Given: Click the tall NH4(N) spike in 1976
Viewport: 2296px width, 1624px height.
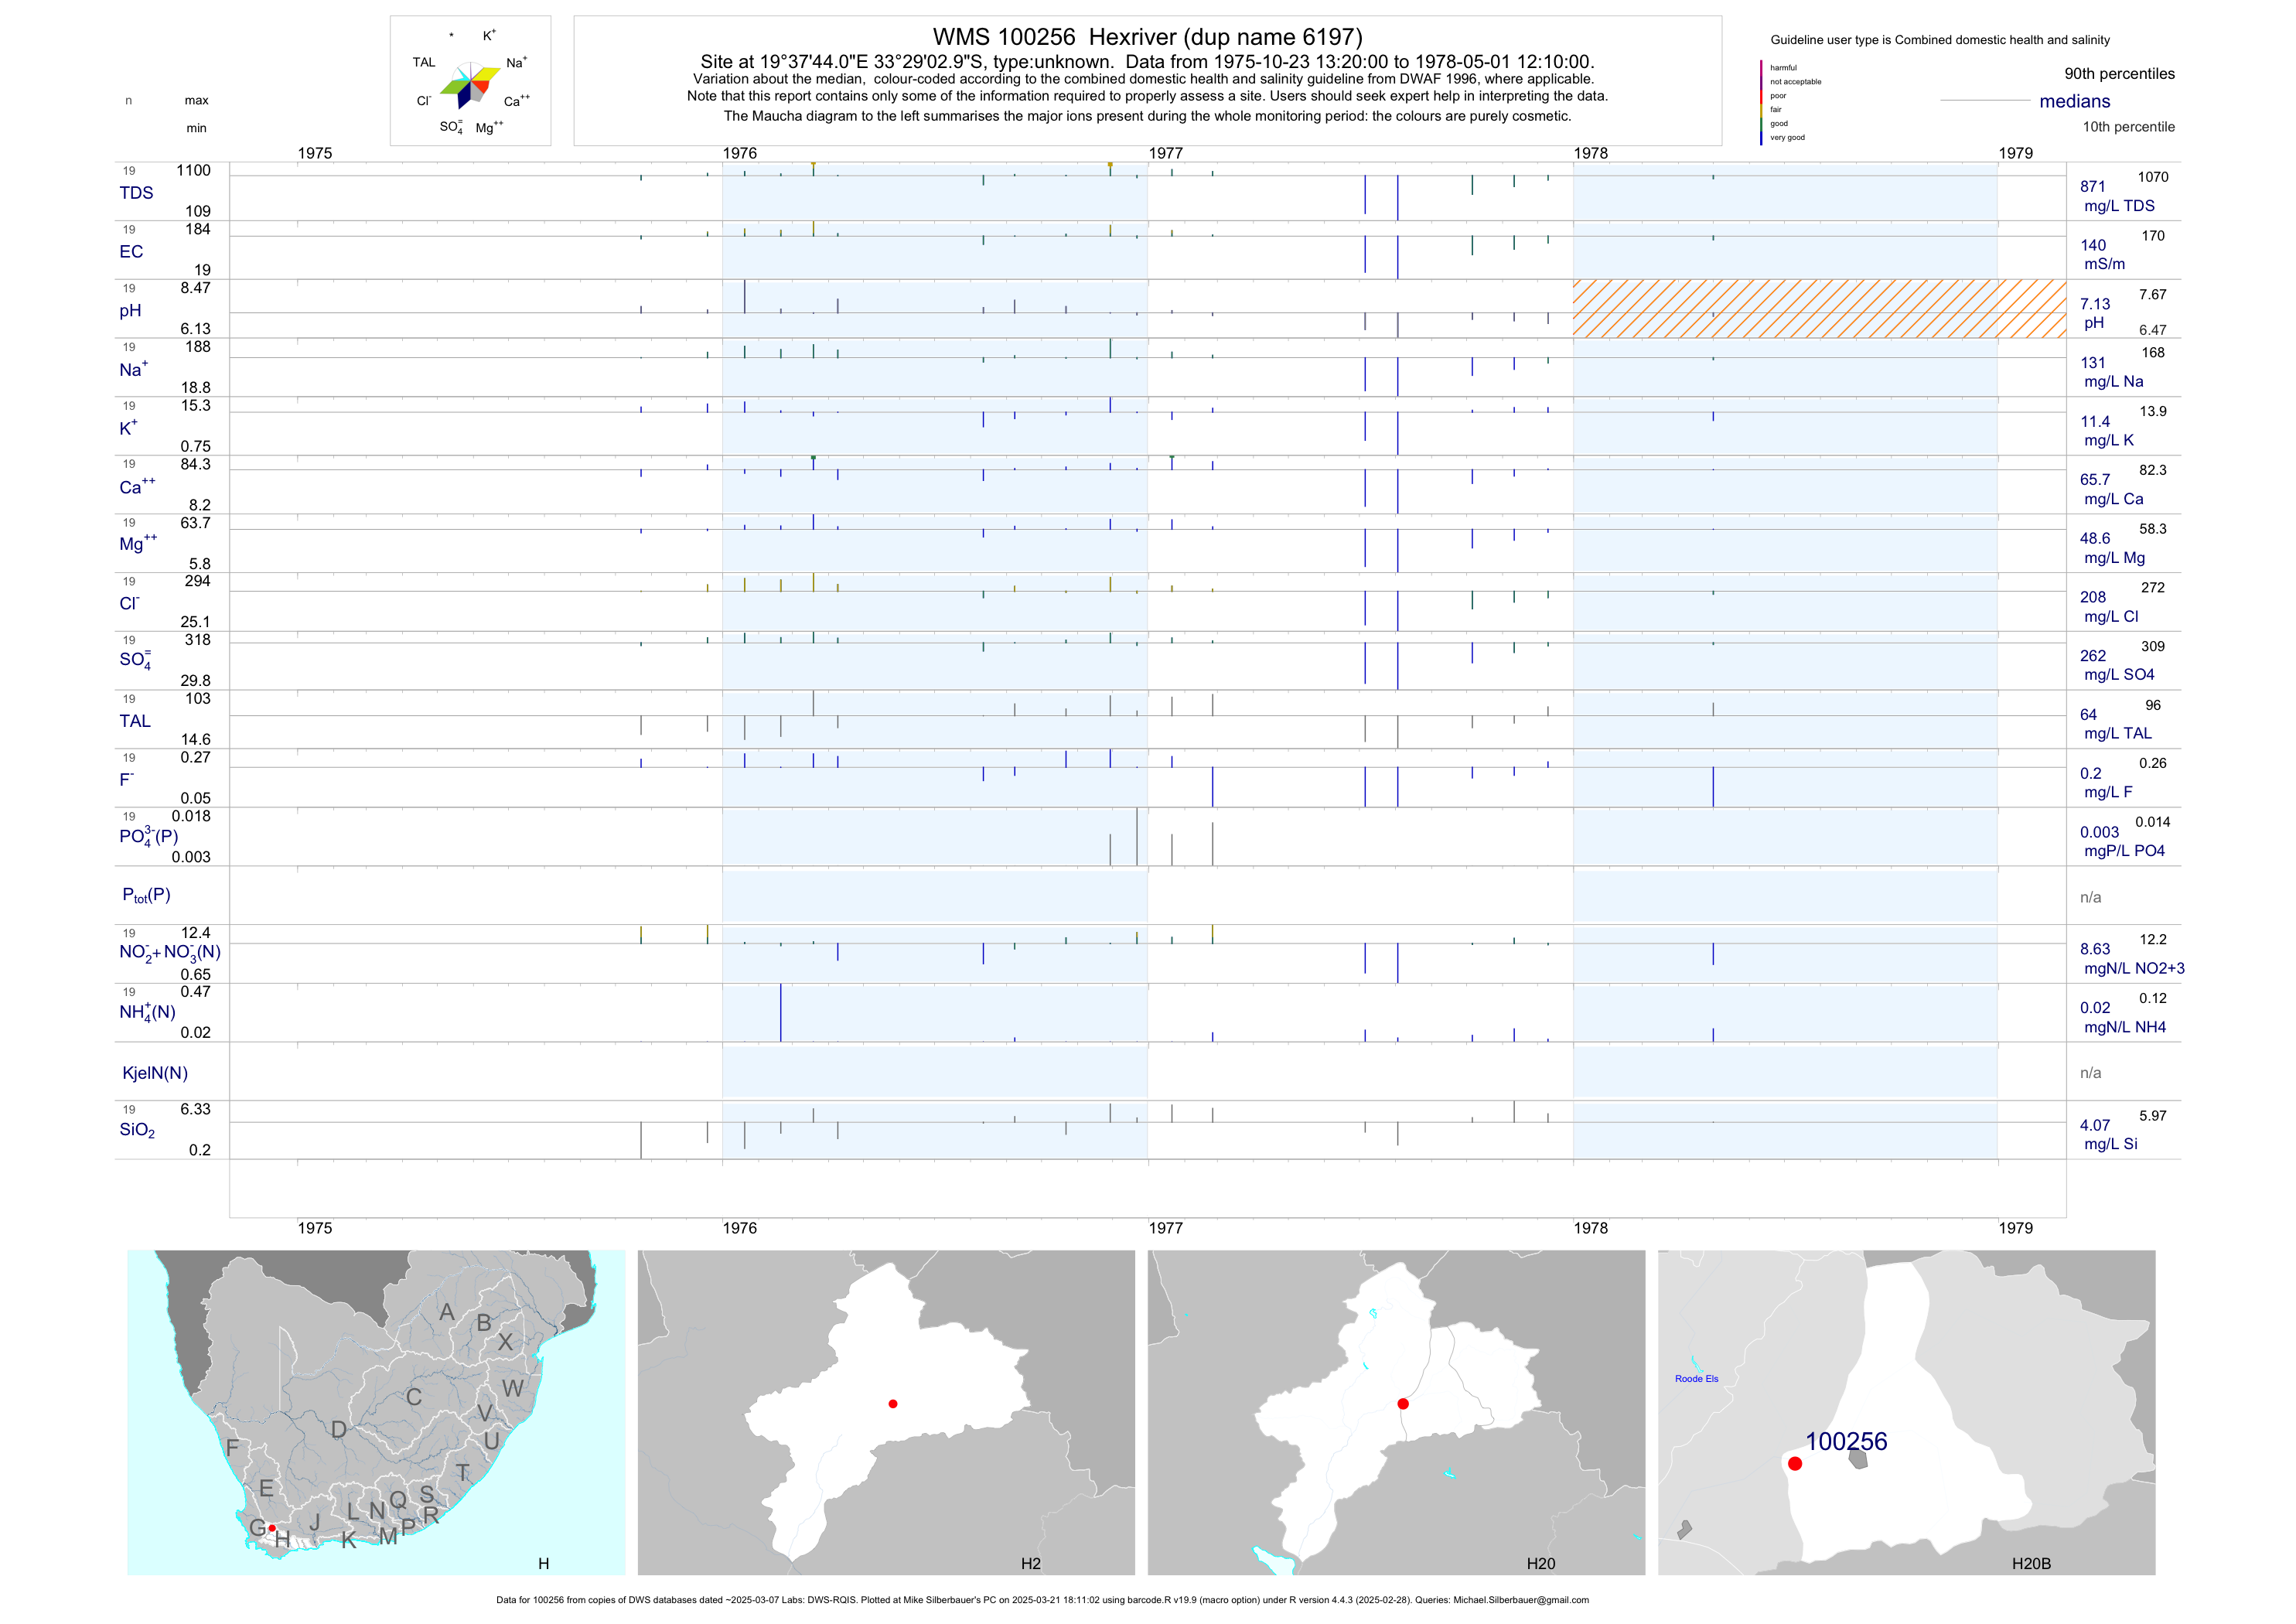Looking at the screenshot, I should click(x=781, y=1012).
